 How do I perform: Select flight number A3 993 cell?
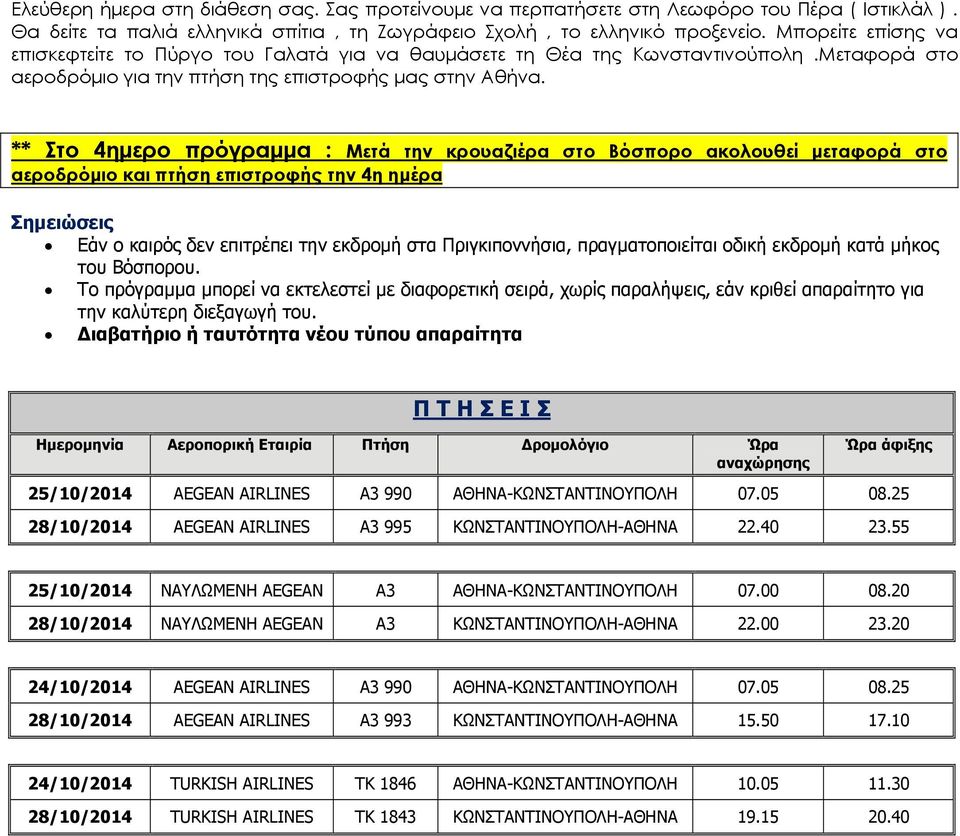(385, 720)
